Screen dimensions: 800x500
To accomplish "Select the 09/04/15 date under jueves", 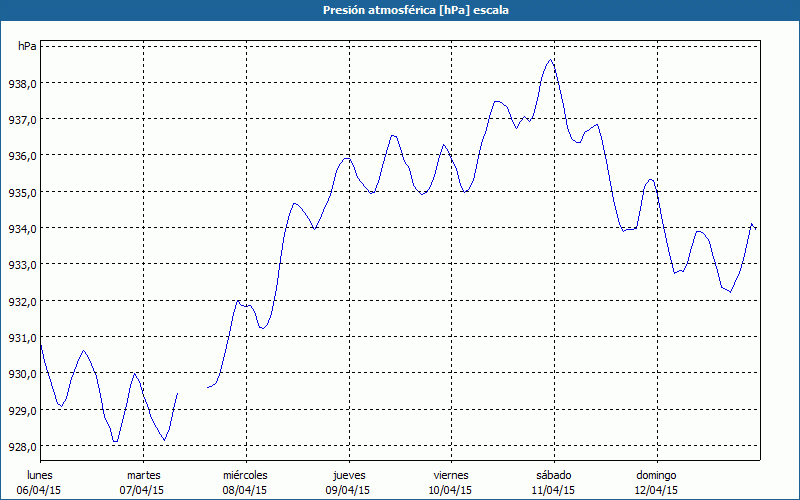I will pyautogui.click(x=348, y=490).
